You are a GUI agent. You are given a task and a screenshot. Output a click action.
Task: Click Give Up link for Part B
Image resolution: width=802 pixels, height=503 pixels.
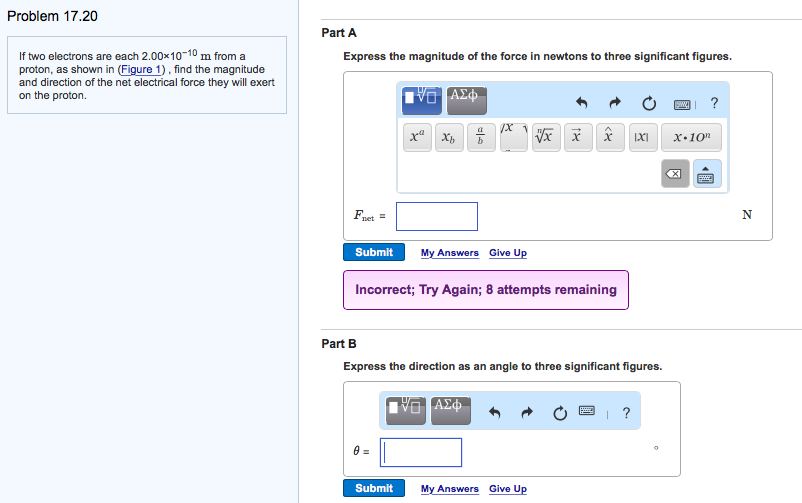click(508, 489)
